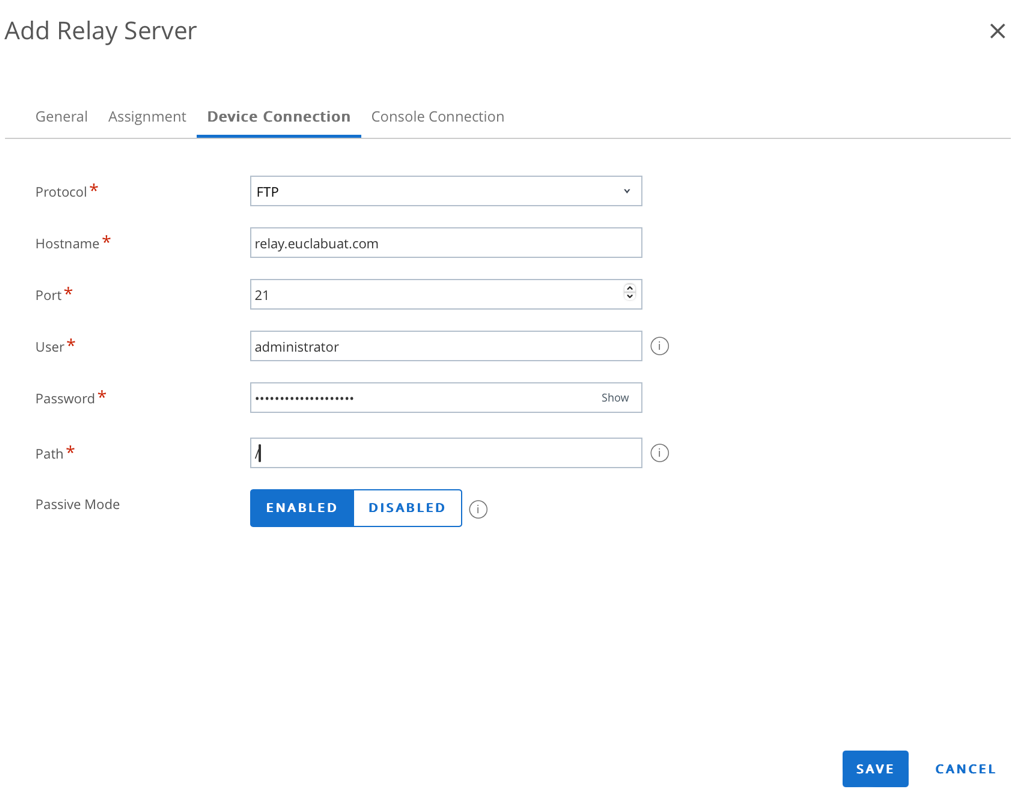Screen dimensions: 1017x797
Task: Click inside the Path text field
Action: coord(445,453)
